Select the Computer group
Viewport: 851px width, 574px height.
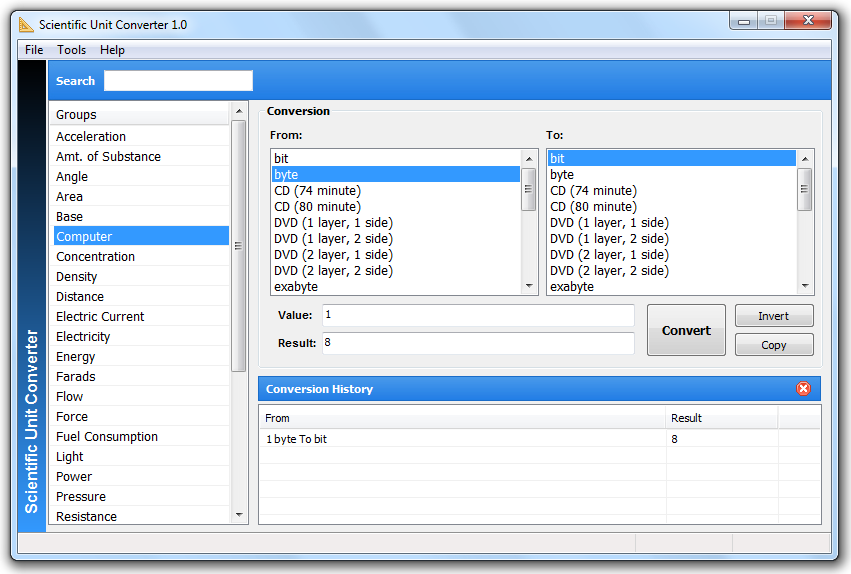coord(141,237)
